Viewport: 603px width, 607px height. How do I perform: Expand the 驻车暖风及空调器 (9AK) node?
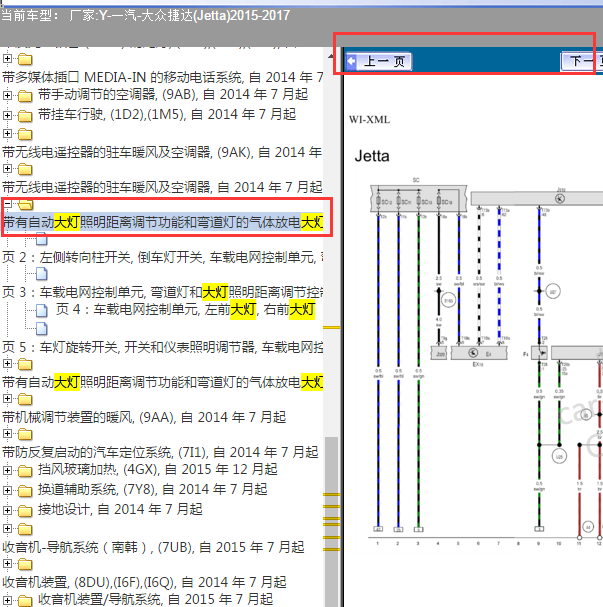click(7, 134)
